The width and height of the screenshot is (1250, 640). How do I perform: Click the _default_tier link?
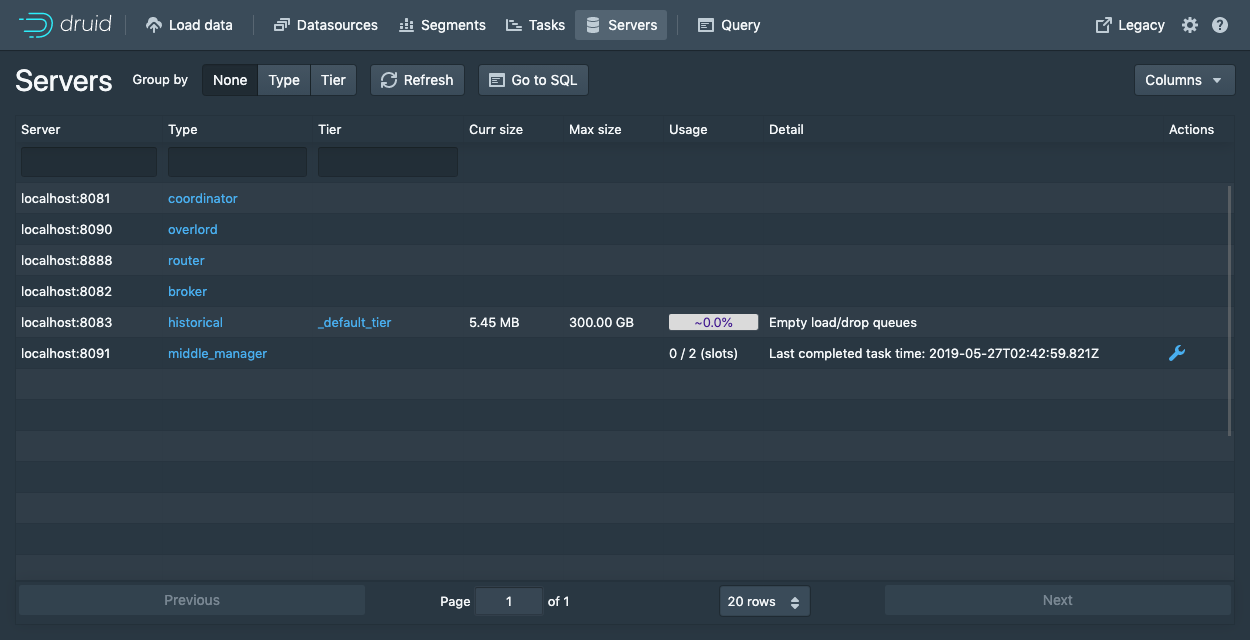coord(355,322)
